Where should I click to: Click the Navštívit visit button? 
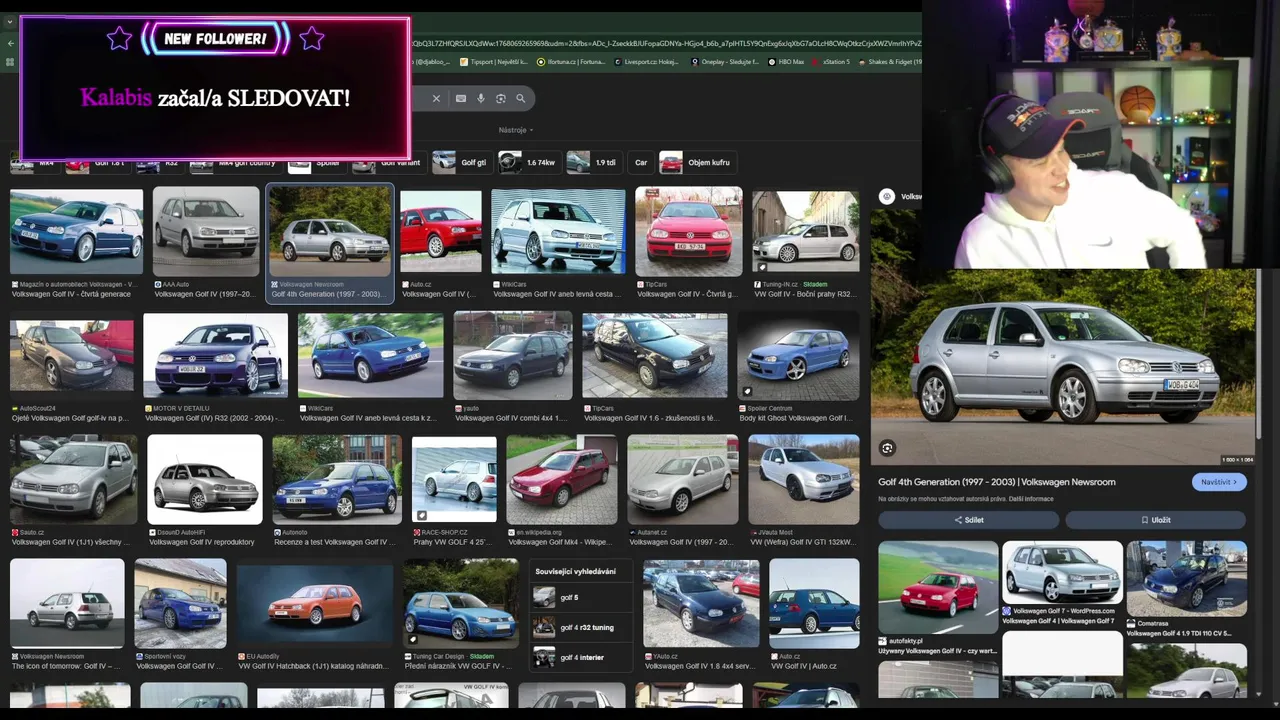click(x=1219, y=482)
